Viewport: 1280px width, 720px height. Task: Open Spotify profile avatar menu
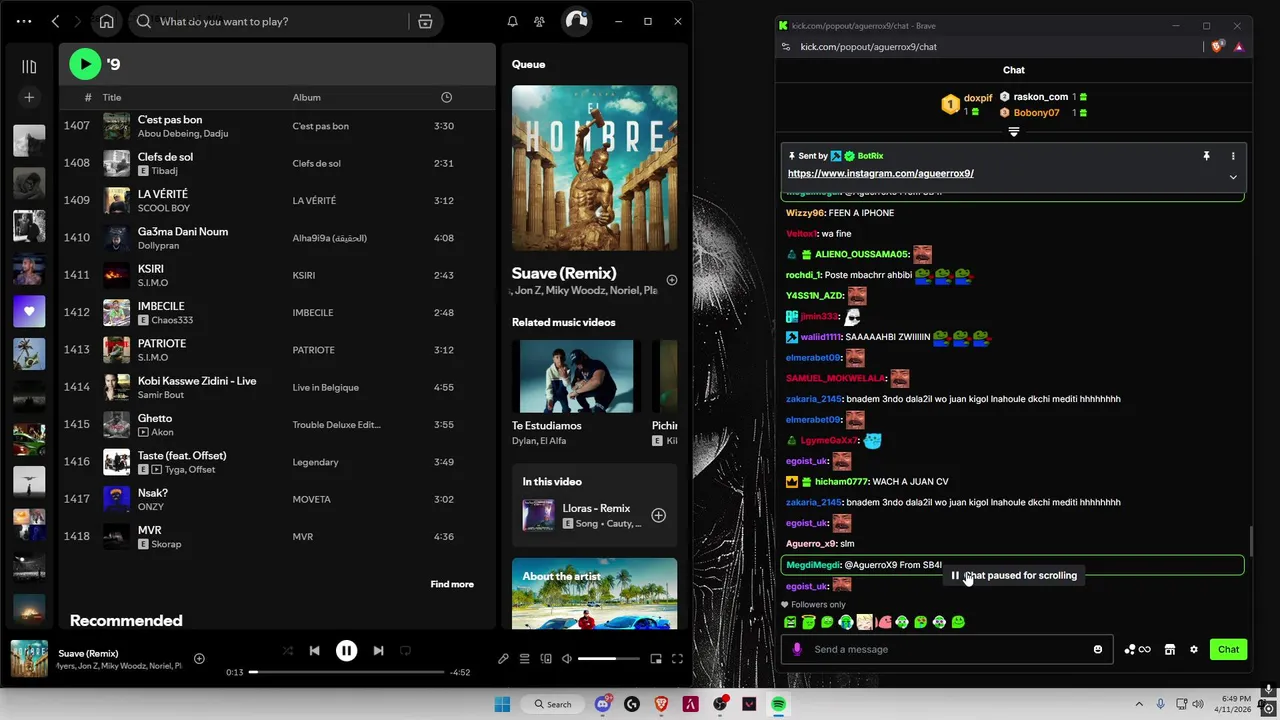tap(576, 21)
